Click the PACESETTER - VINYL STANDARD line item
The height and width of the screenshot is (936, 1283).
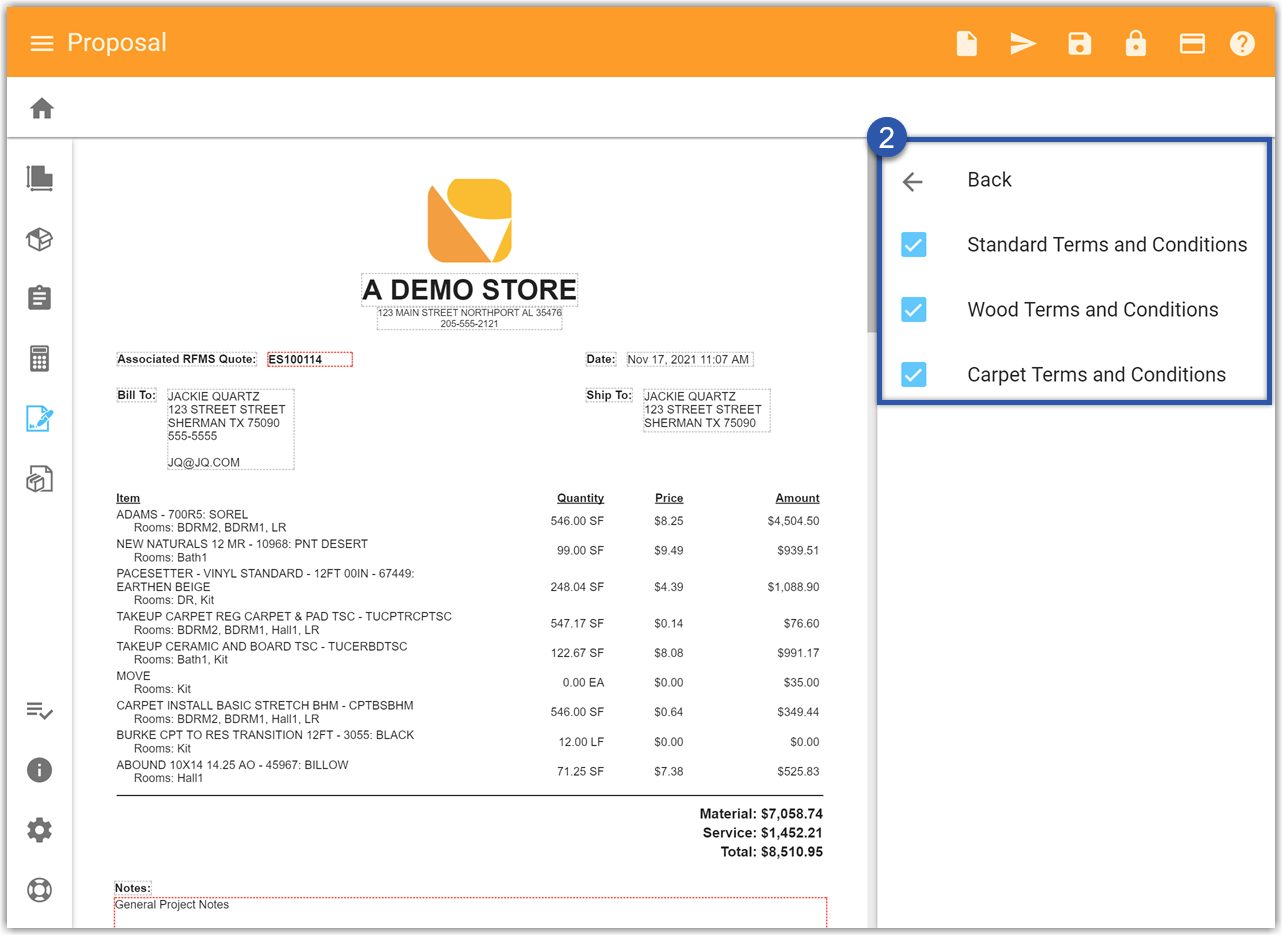point(265,580)
